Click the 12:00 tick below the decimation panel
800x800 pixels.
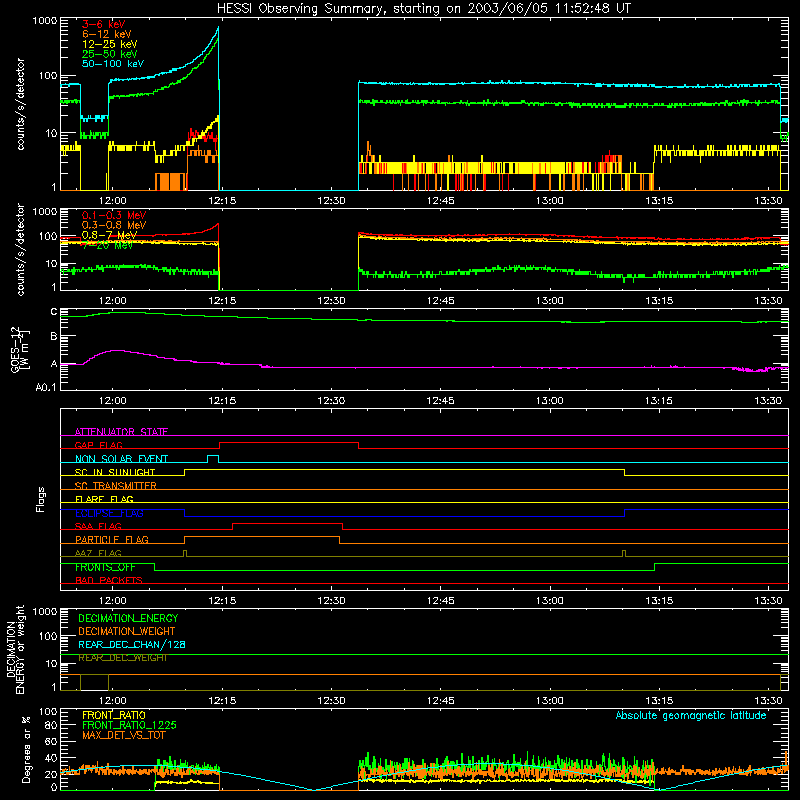tap(113, 701)
